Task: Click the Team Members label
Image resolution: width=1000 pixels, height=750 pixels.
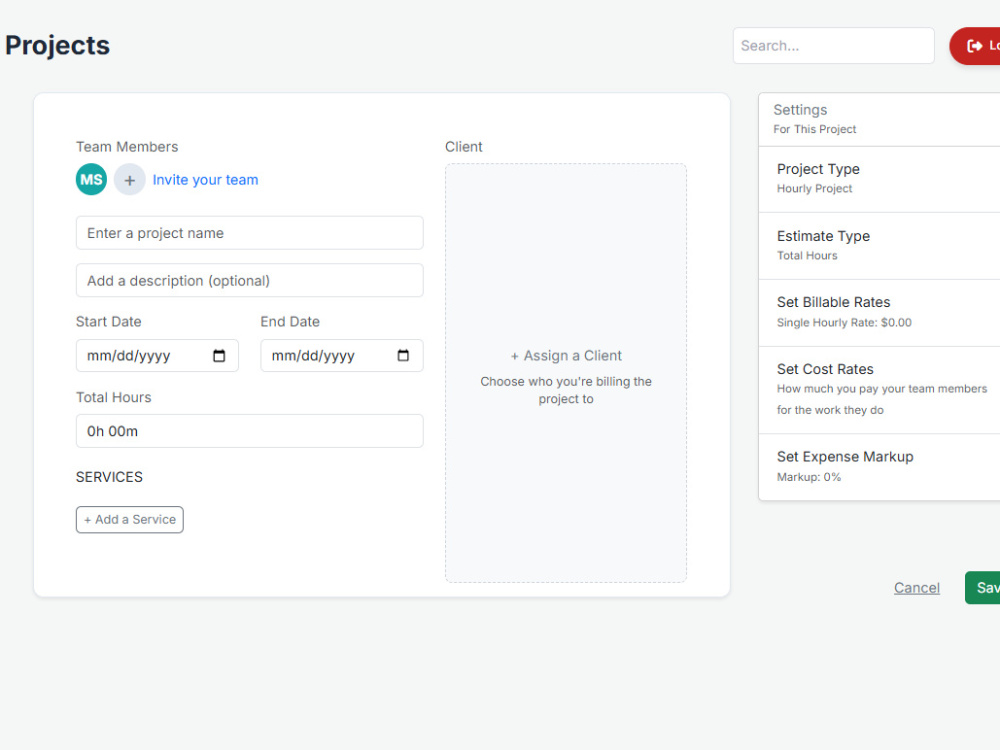Action: pos(127,147)
